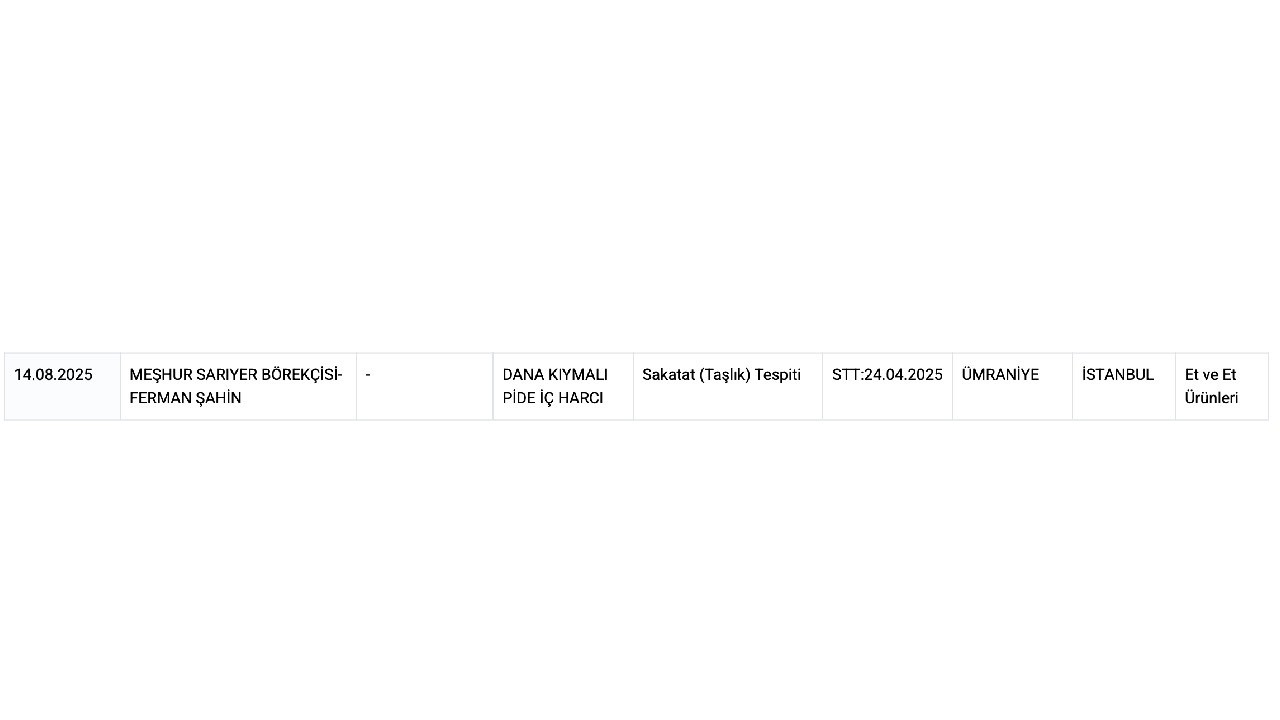This screenshot has height=720, width=1280.
Task: Select the word KIYMALI
Action: (x=577, y=375)
